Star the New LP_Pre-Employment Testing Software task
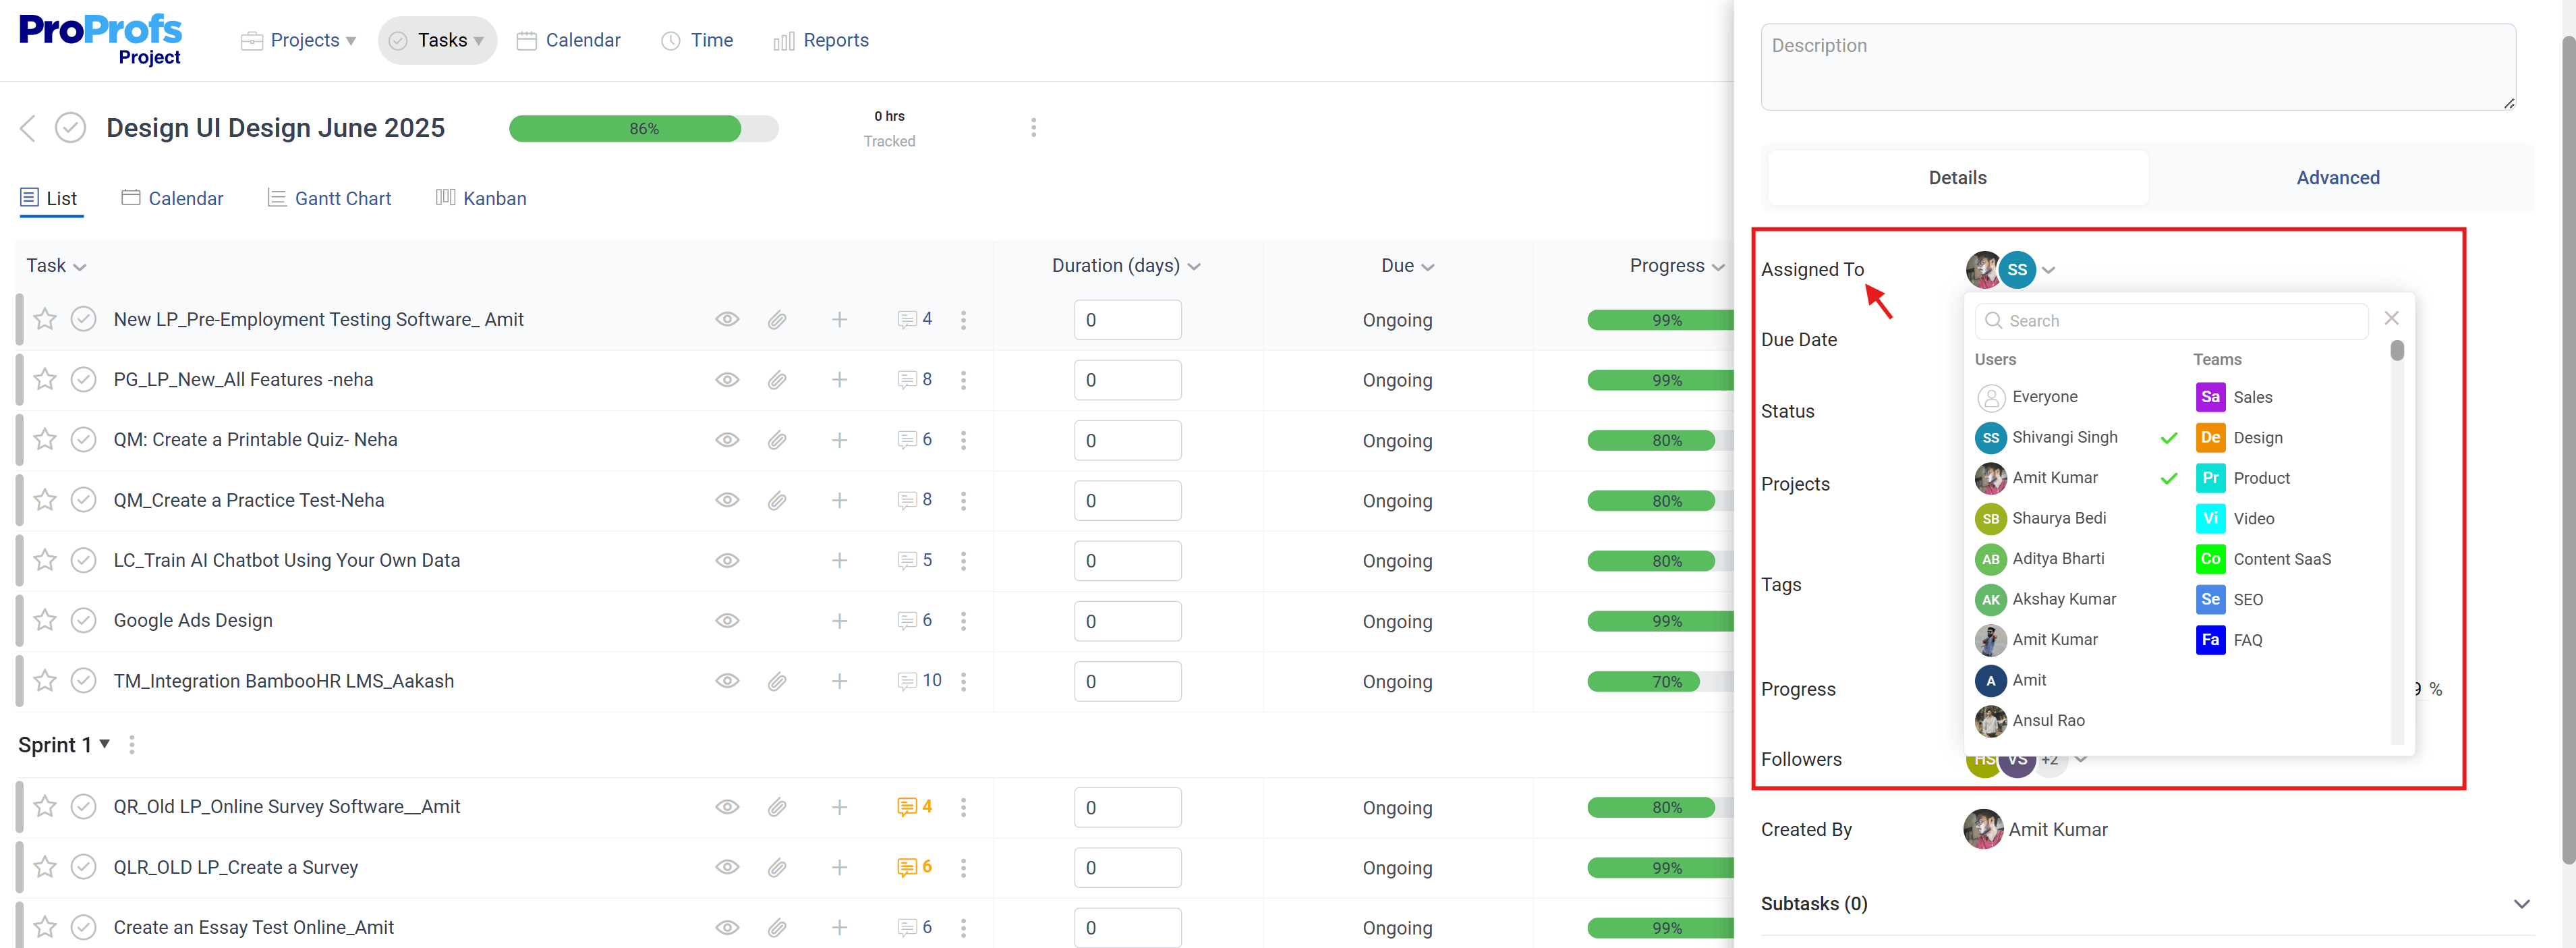This screenshot has width=2576, height=948. (x=45, y=319)
